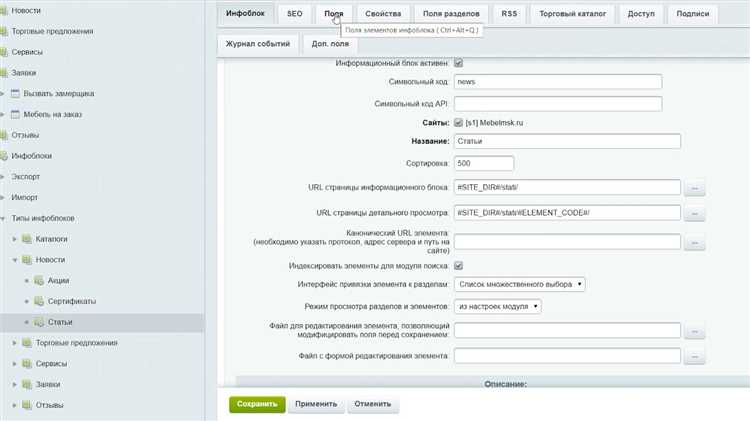This screenshot has width=750, height=421.
Task: Open the Поля разделов tab
Action: tap(451, 14)
